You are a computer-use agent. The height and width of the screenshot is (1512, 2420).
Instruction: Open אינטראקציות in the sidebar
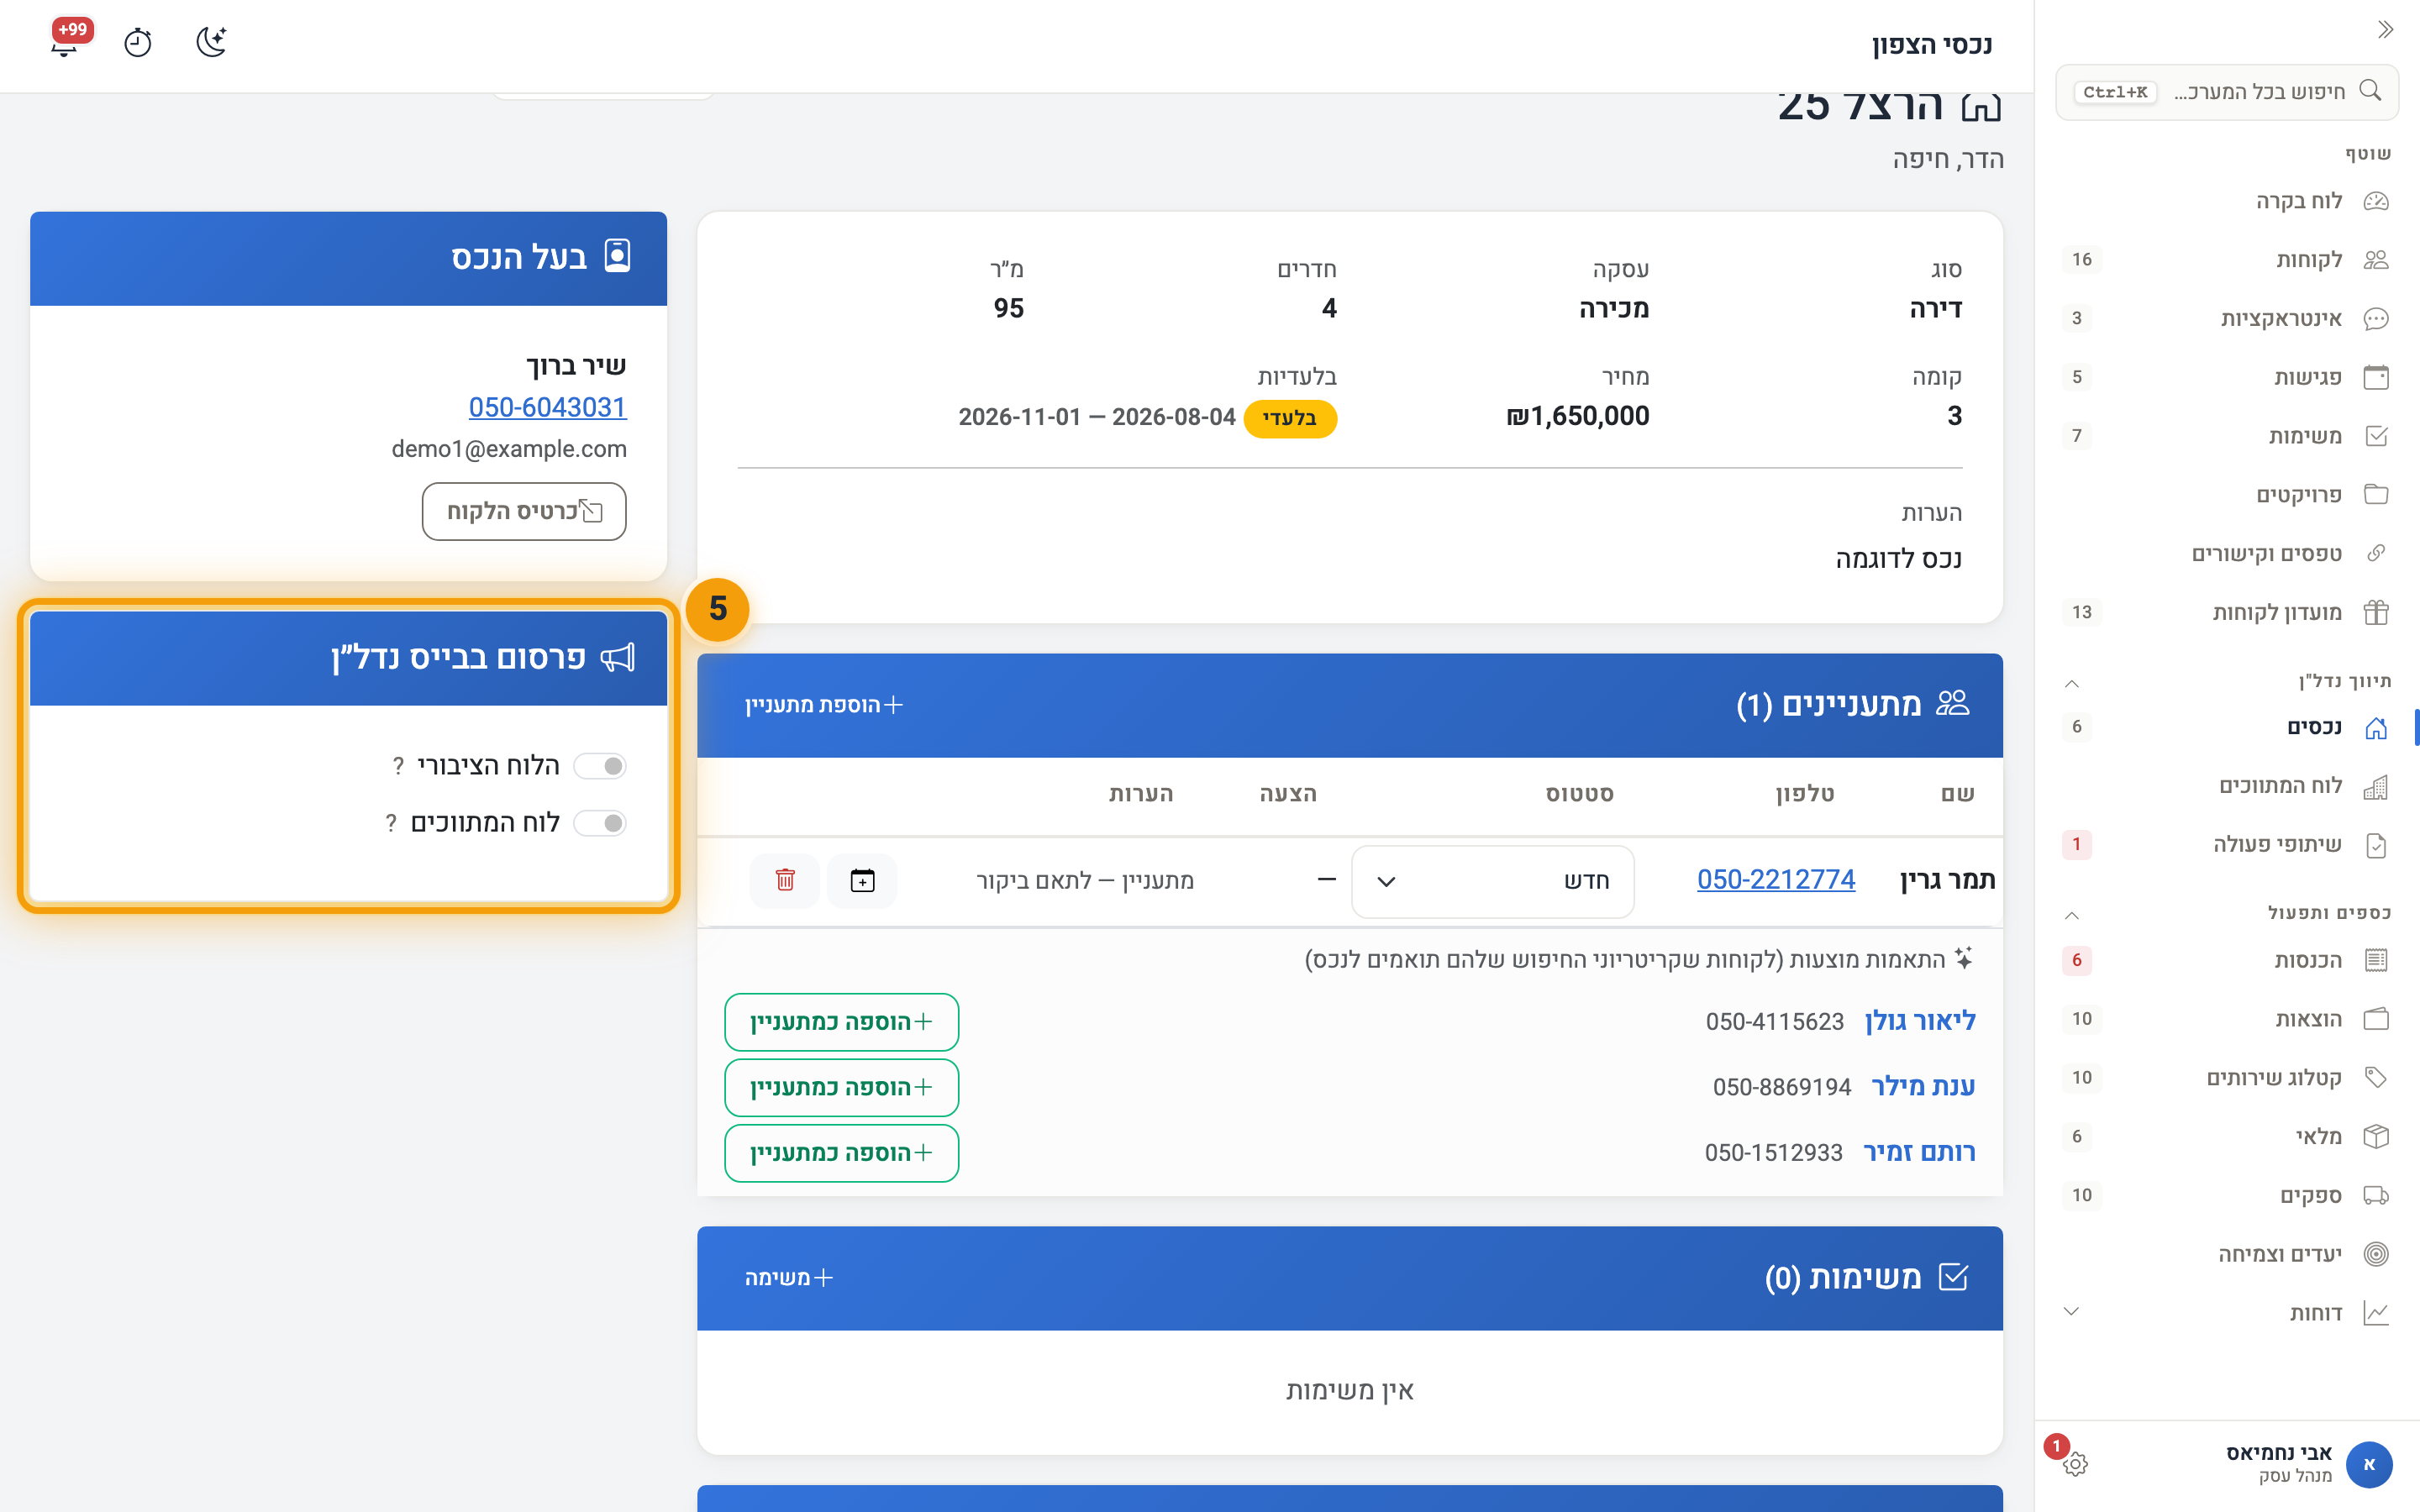pos(2227,319)
